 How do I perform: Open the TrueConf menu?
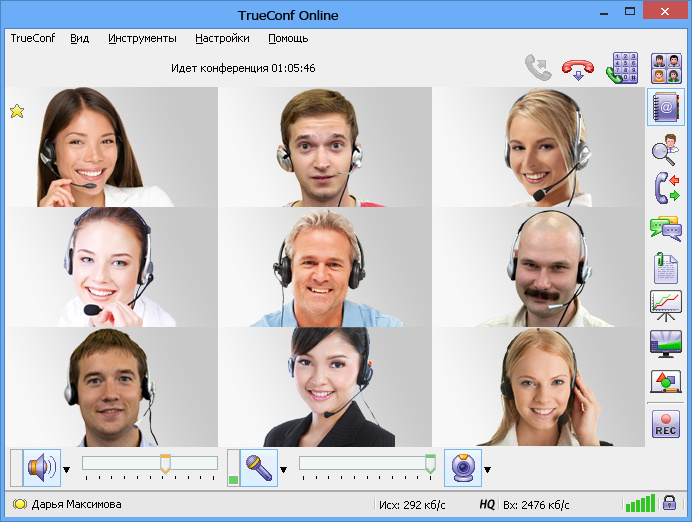click(33, 38)
